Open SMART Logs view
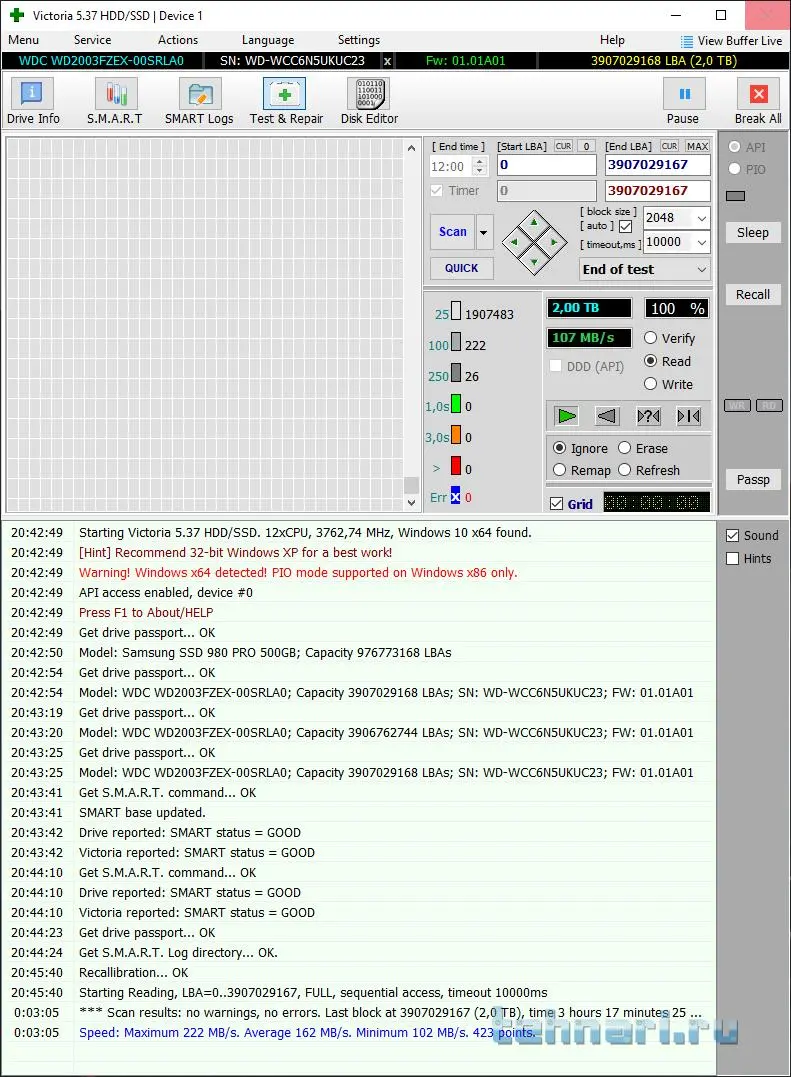791x1077 pixels. (x=199, y=101)
